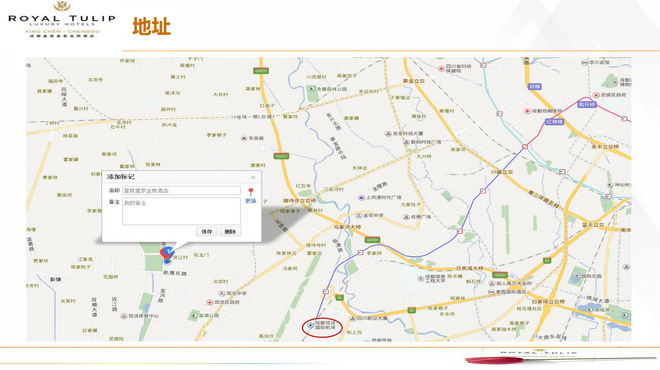This screenshot has height=370, width=660.
Task: Click the 双流区政府 government icon
Action: pos(209,302)
